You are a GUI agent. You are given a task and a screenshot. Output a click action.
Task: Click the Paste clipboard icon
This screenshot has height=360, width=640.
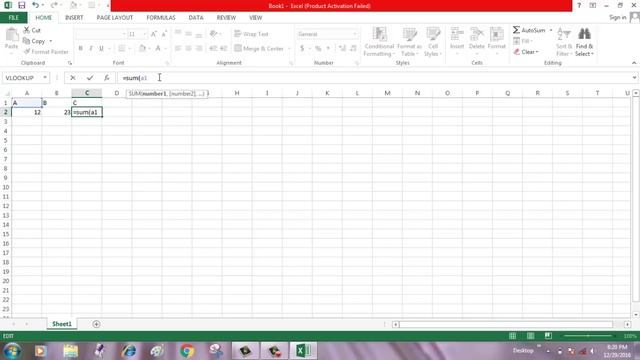tap(11, 35)
